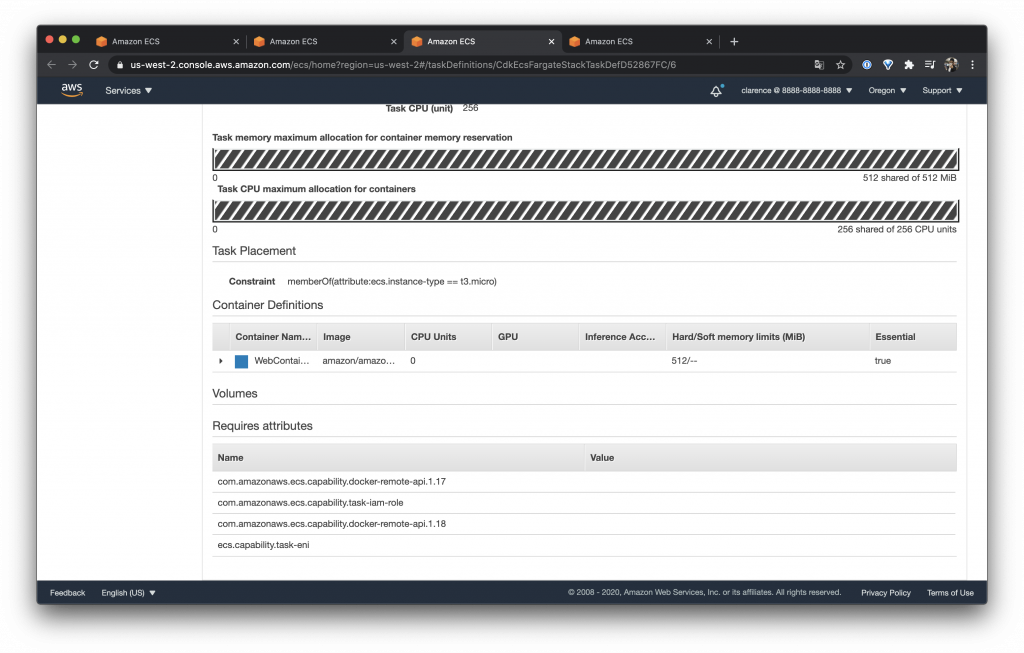Open the Oregon region selector
This screenshot has width=1024, height=653.
(x=887, y=91)
